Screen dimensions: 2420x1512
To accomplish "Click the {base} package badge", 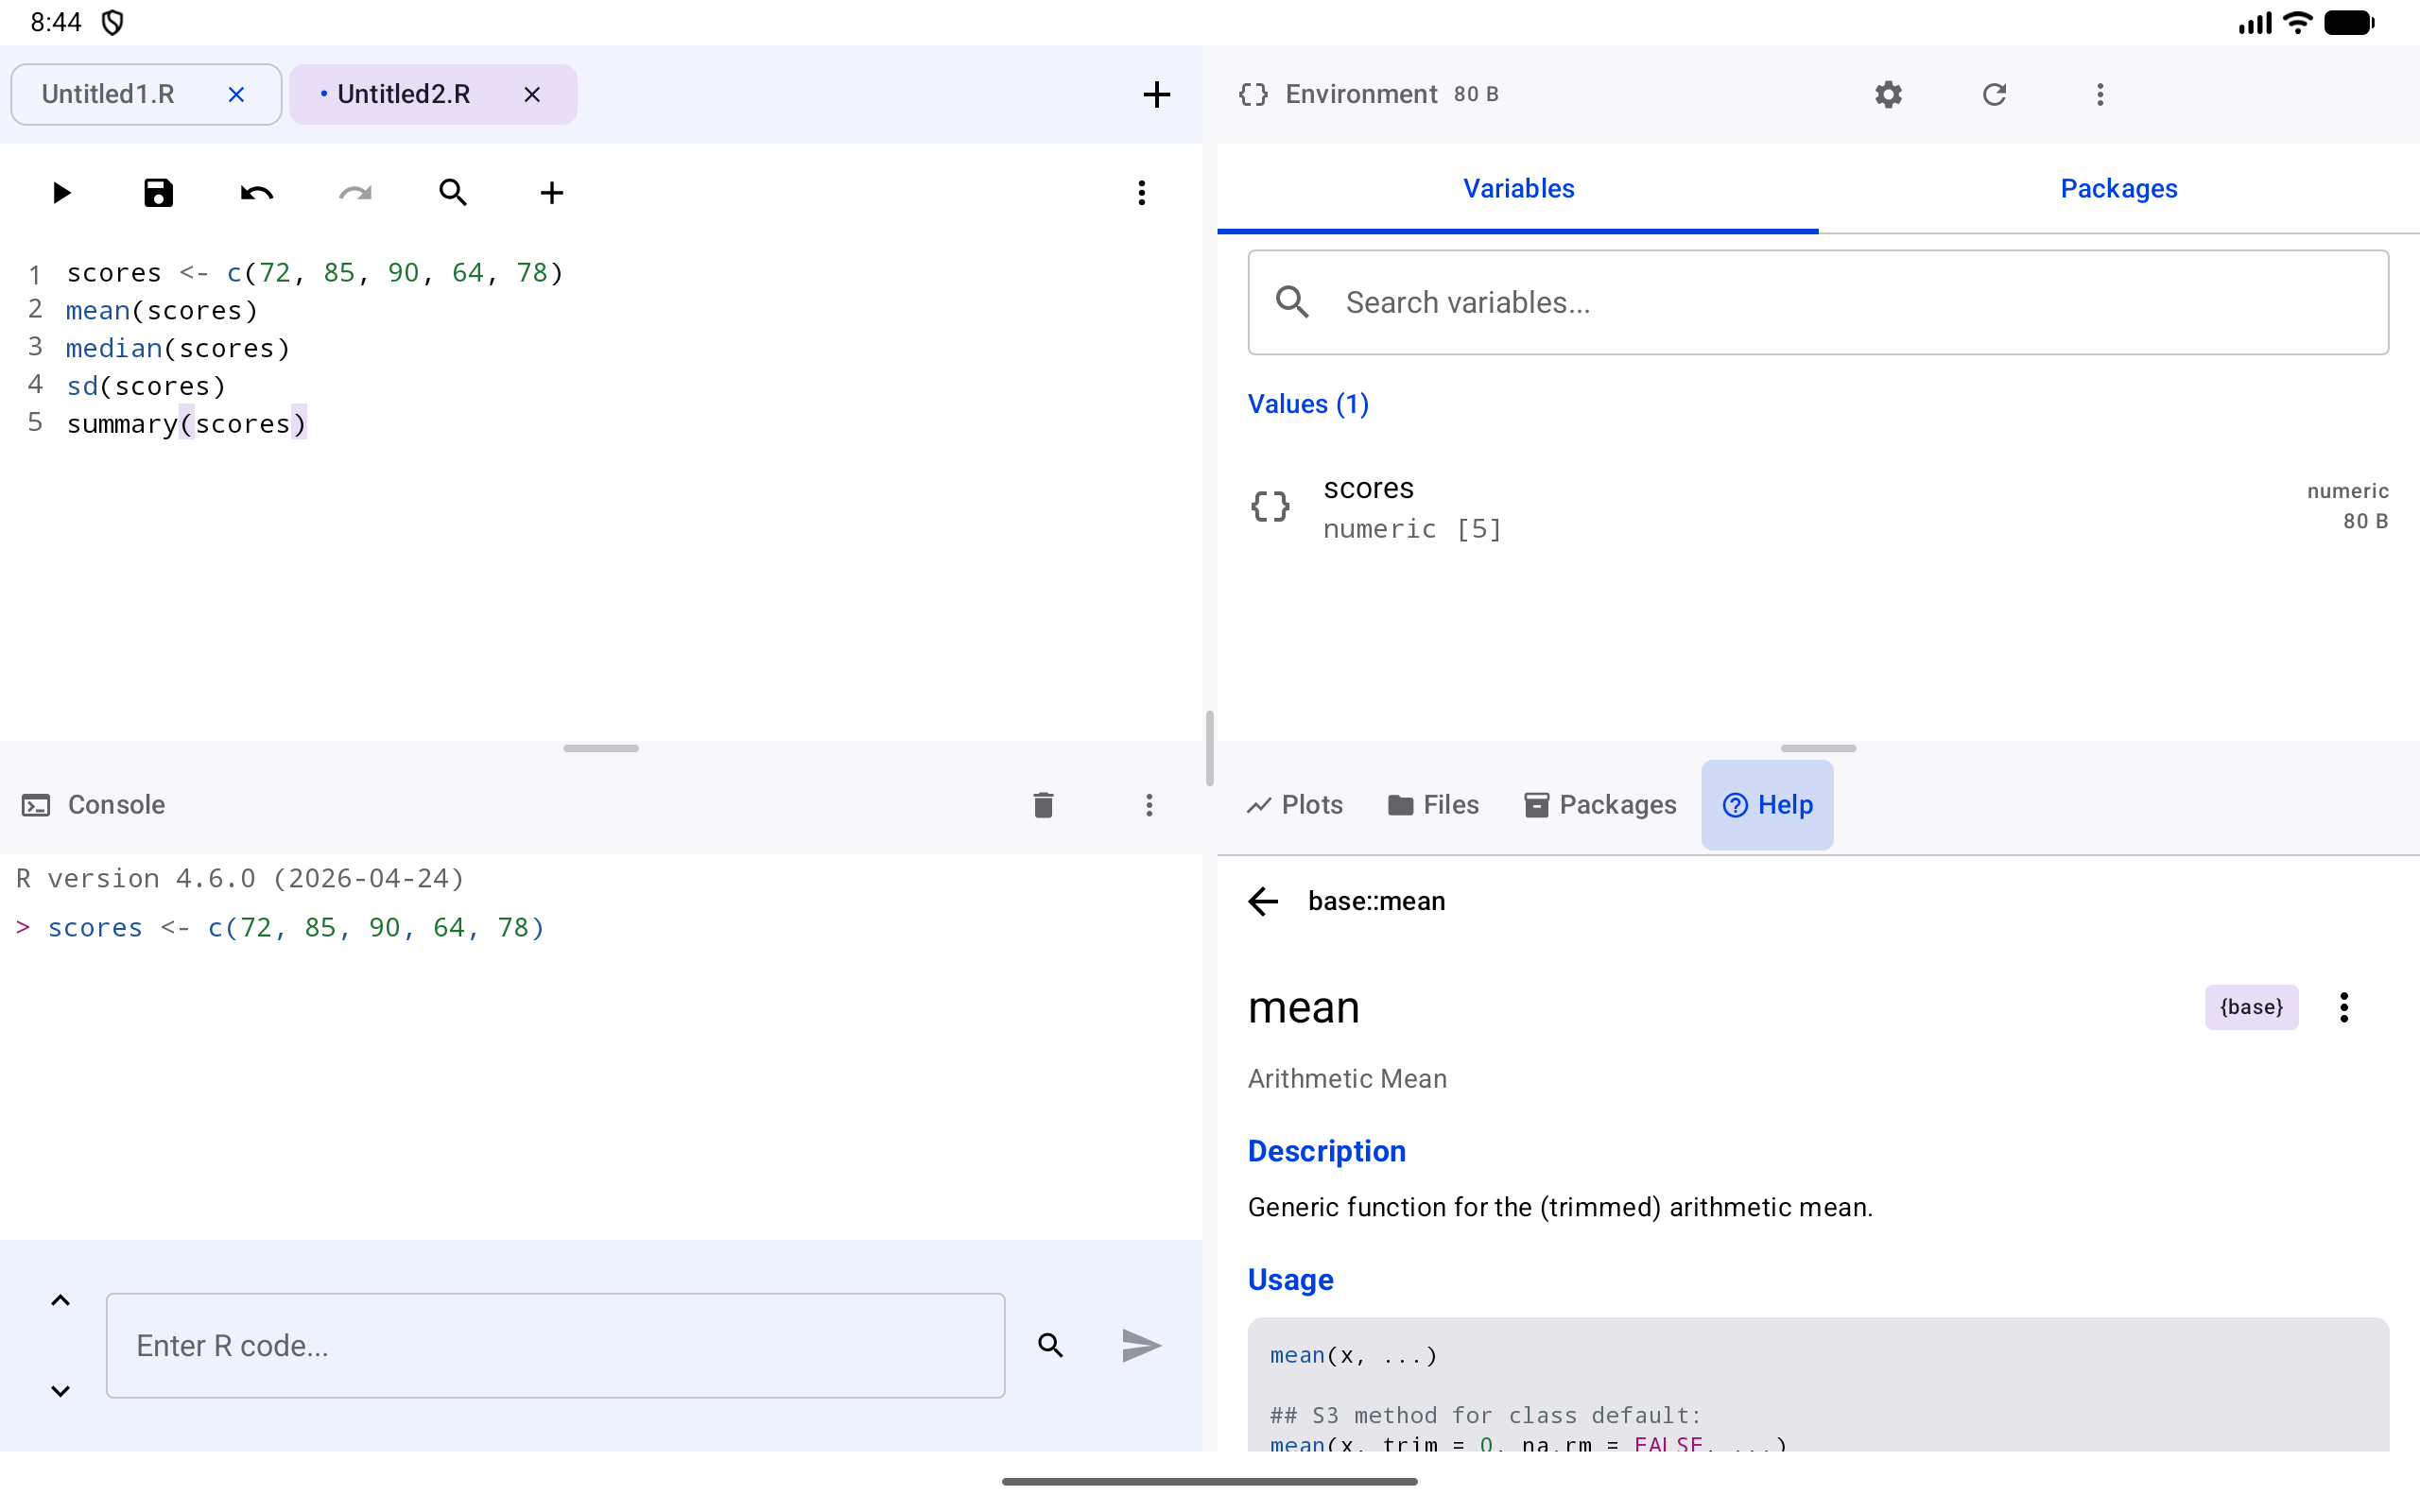I will click(x=2251, y=1007).
